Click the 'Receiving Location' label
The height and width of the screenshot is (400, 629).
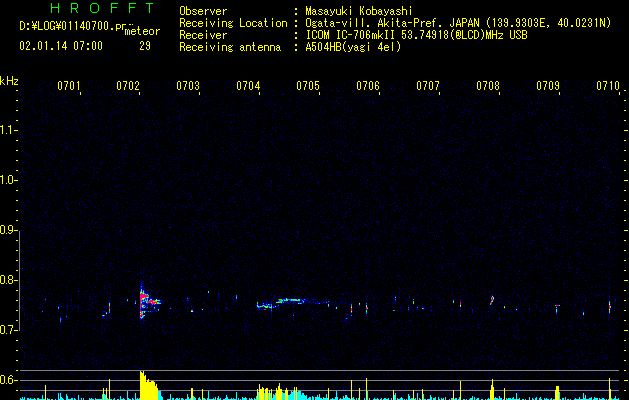point(233,23)
